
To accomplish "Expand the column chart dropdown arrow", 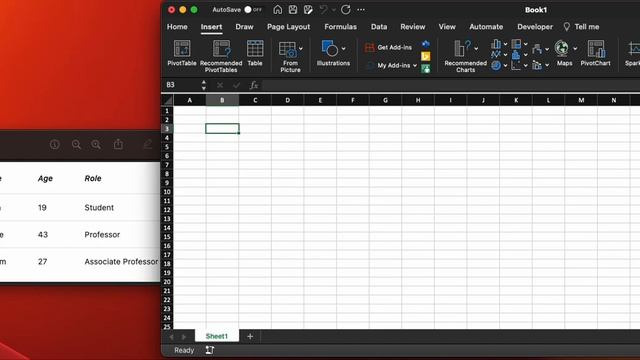I will (505, 44).
